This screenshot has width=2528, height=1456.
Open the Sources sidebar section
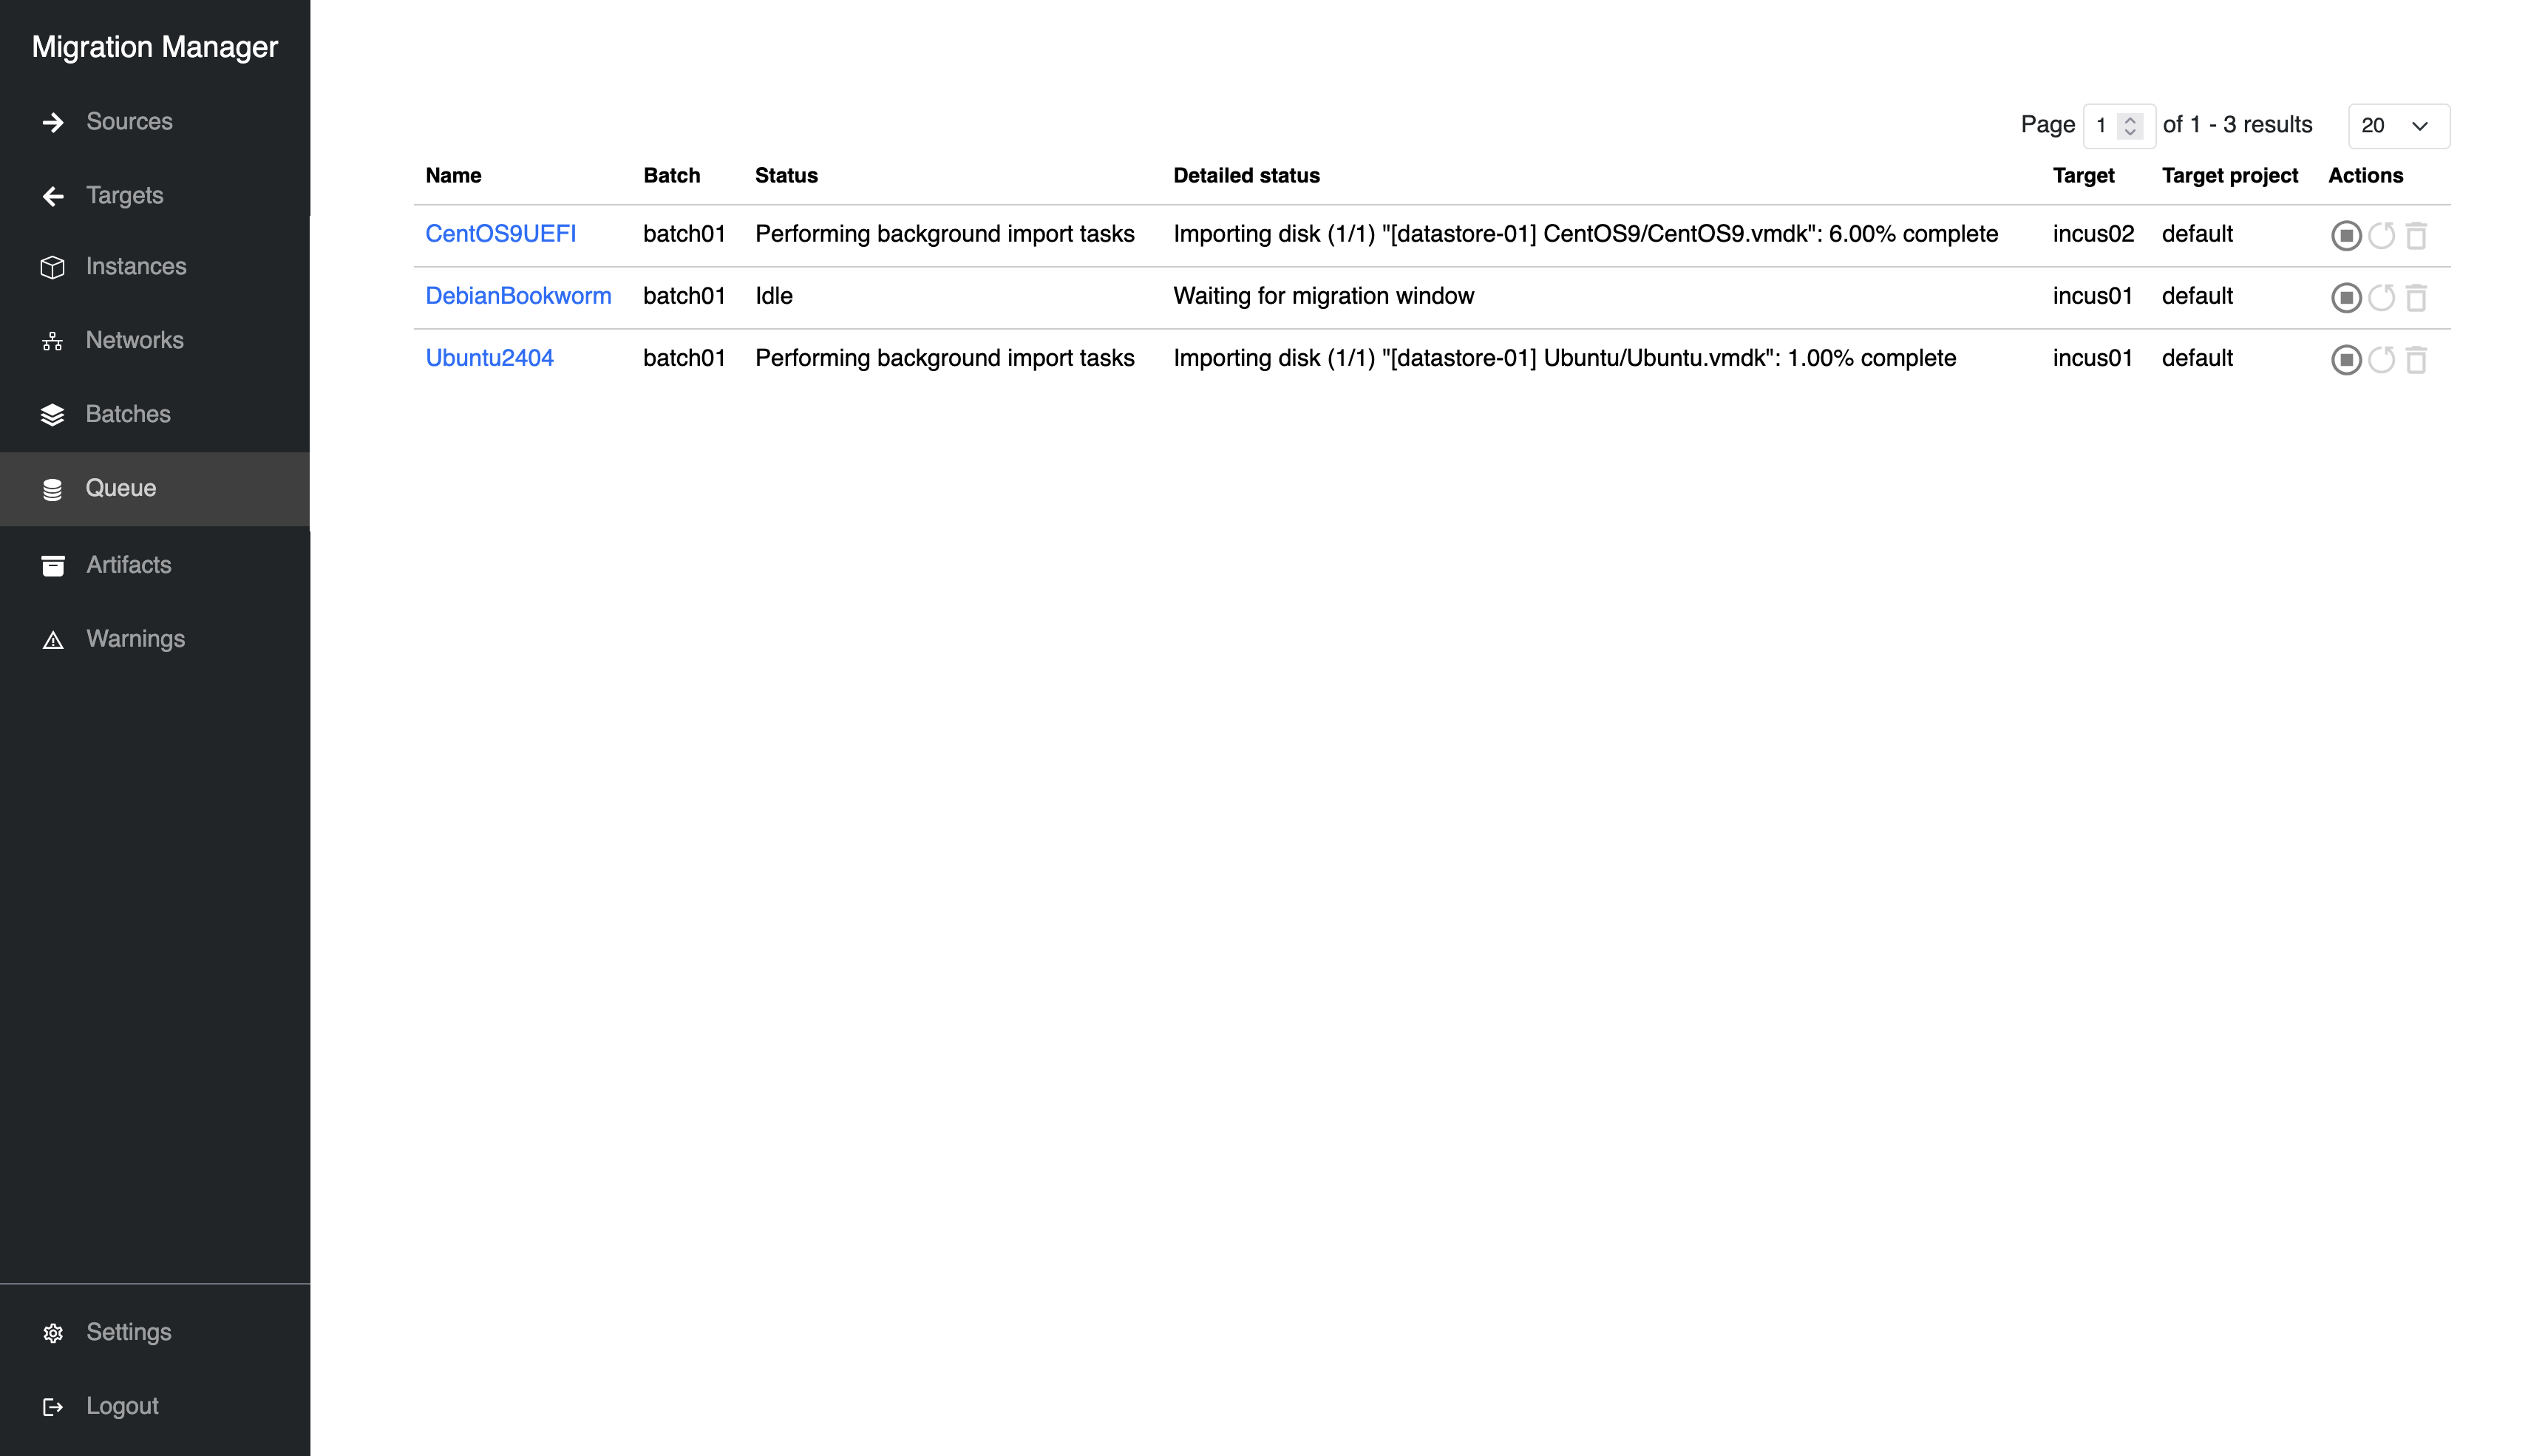(129, 122)
